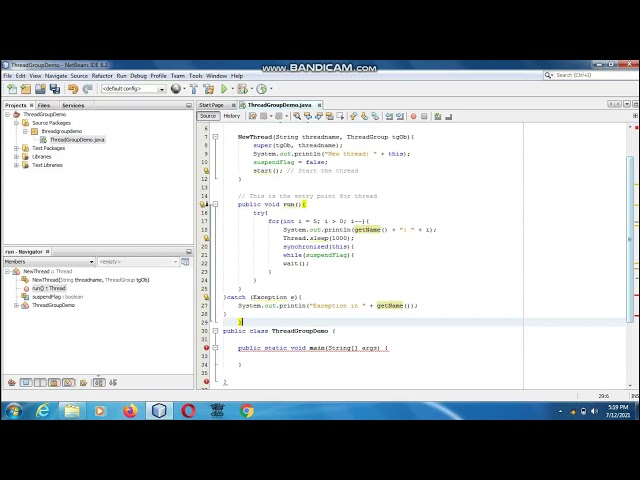This screenshot has height=480, width=640.
Task: Click the New Project toolbar icon
Action: point(26,89)
